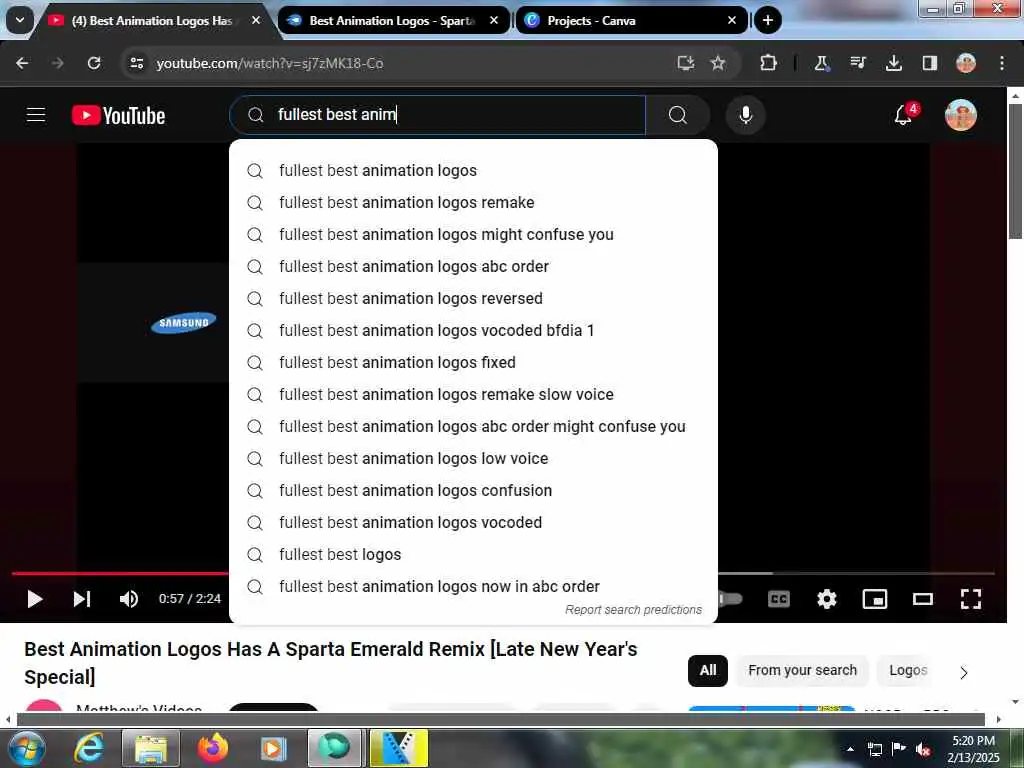Image resolution: width=1024 pixels, height=768 pixels.
Task: Open Windows Explorer folder in taskbar
Action: (x=151, y=748)
